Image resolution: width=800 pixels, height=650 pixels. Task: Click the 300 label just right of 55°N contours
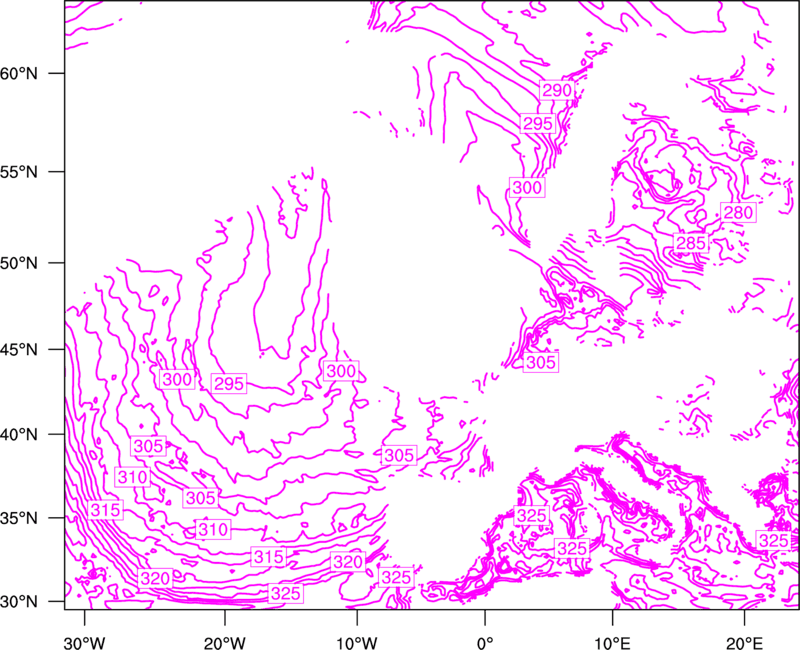527,187
